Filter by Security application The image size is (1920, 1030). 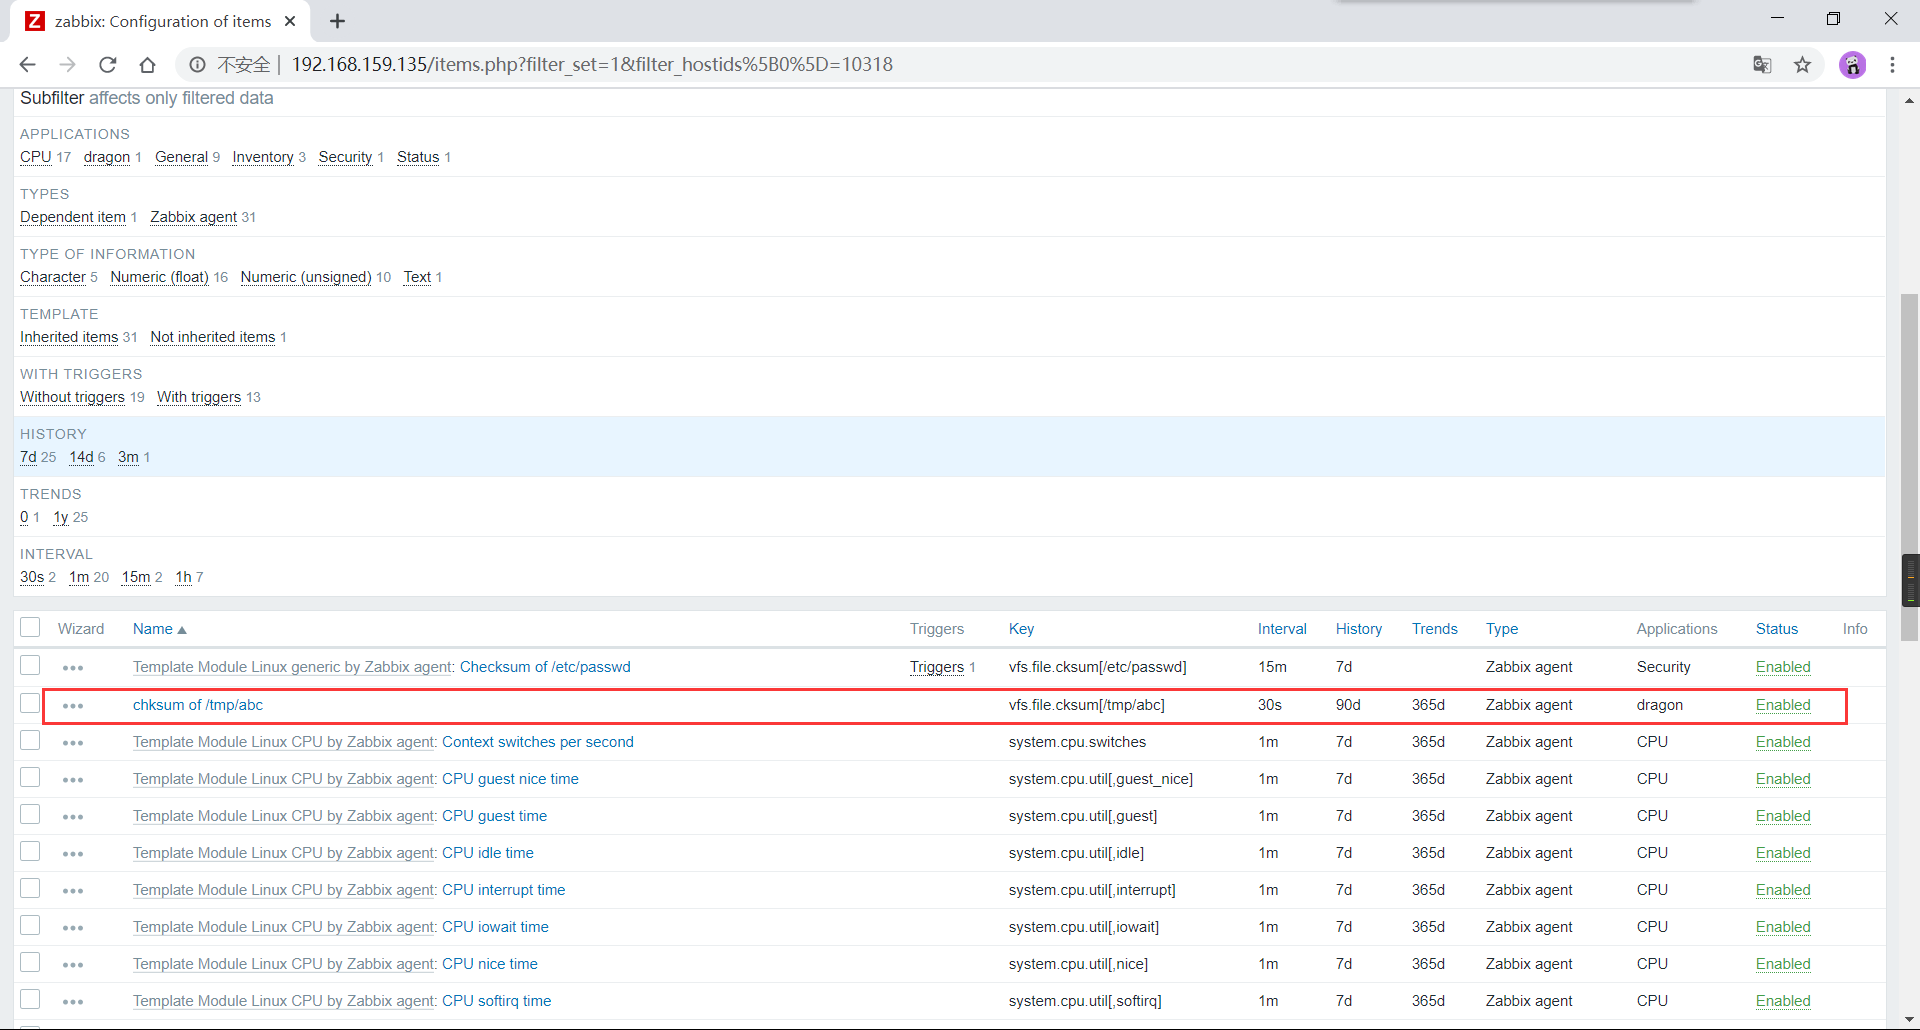(345, 157)
